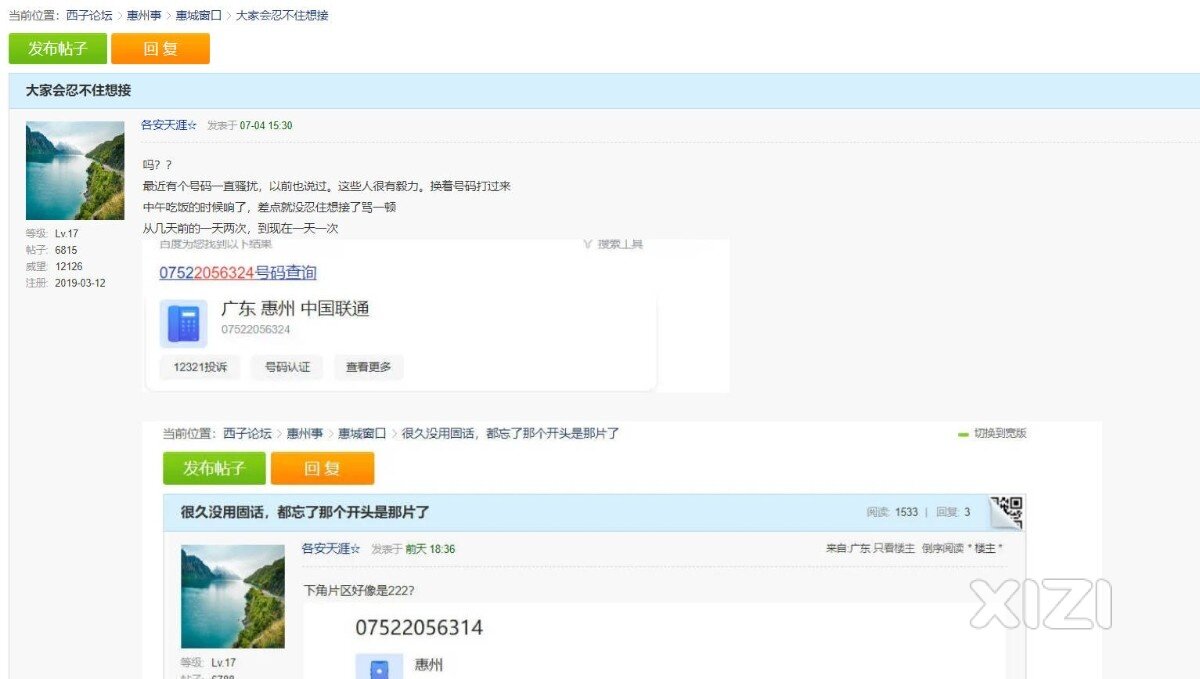This screenshot has width=1200, height=679.
Task: Click the orange 回复 button above the 大家会忍不住想接 title
Action: [x=160, y=48]
